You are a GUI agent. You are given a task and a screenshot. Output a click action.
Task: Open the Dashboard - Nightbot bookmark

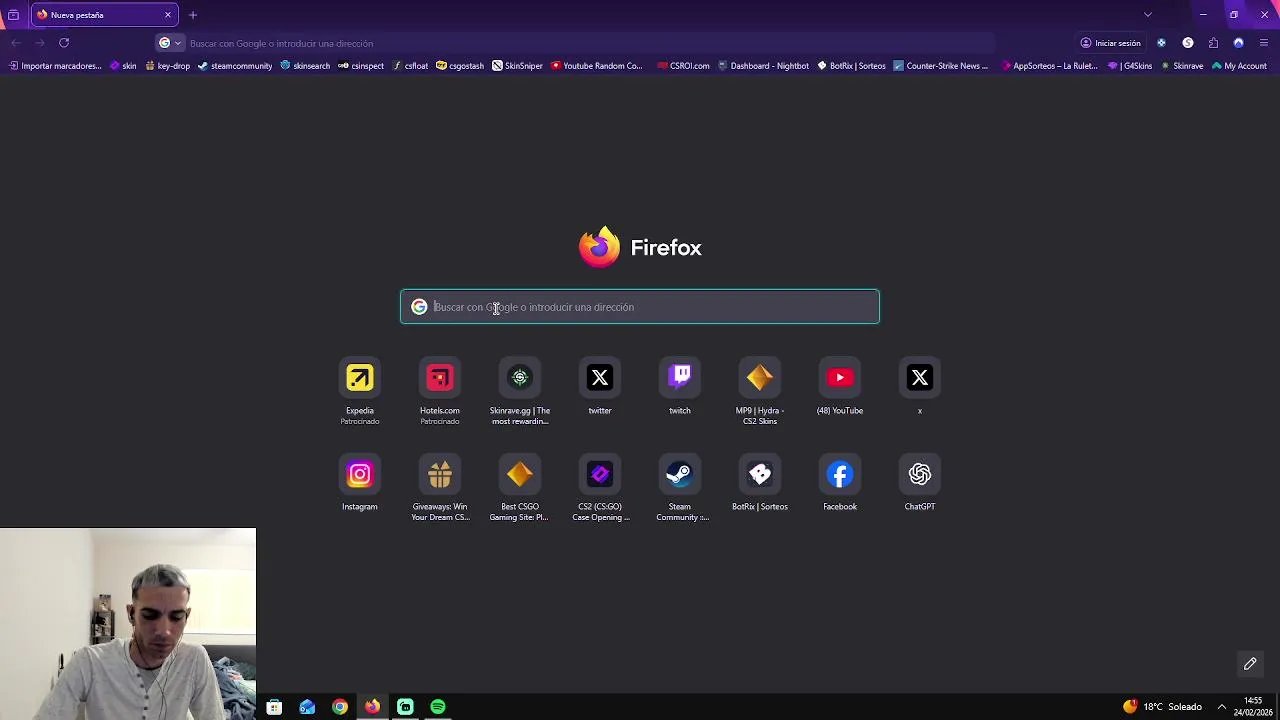click(x=763, y=66)
